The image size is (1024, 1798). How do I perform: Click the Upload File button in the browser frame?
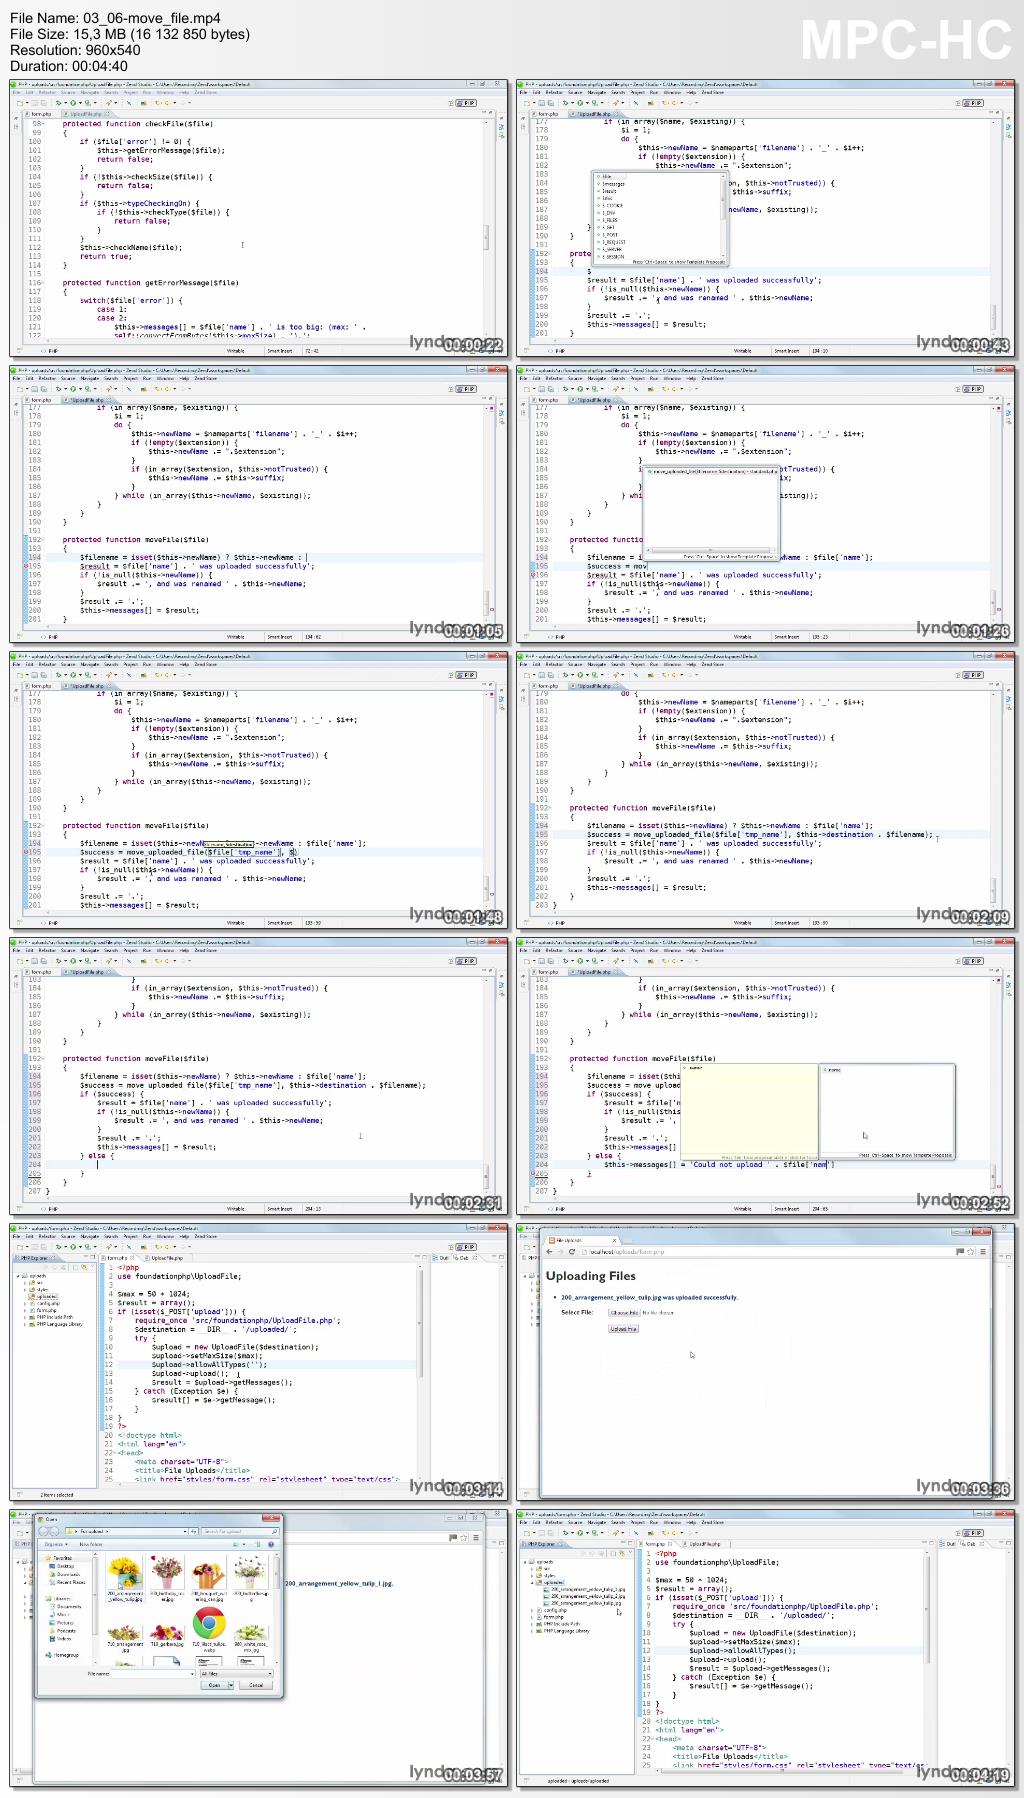(x=624, y=1329)
